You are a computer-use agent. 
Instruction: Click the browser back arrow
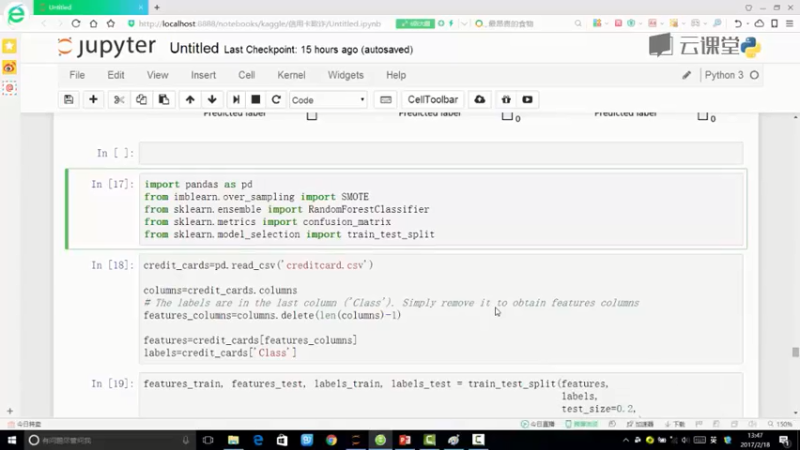pos(44,23)
